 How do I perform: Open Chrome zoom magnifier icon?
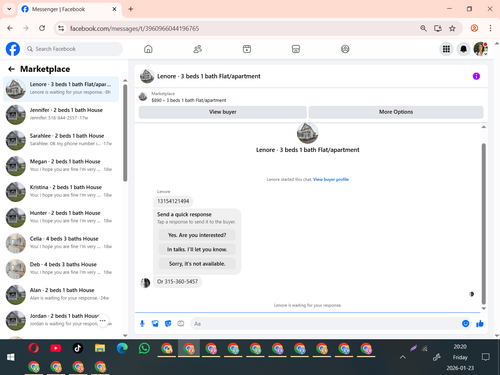(423, 28)
